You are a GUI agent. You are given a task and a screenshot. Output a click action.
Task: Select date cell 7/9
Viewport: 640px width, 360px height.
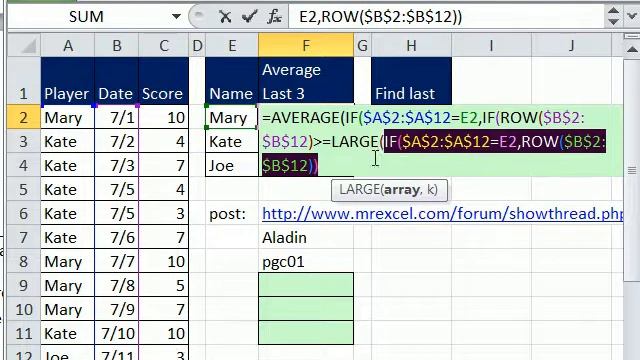click(117, 309)
